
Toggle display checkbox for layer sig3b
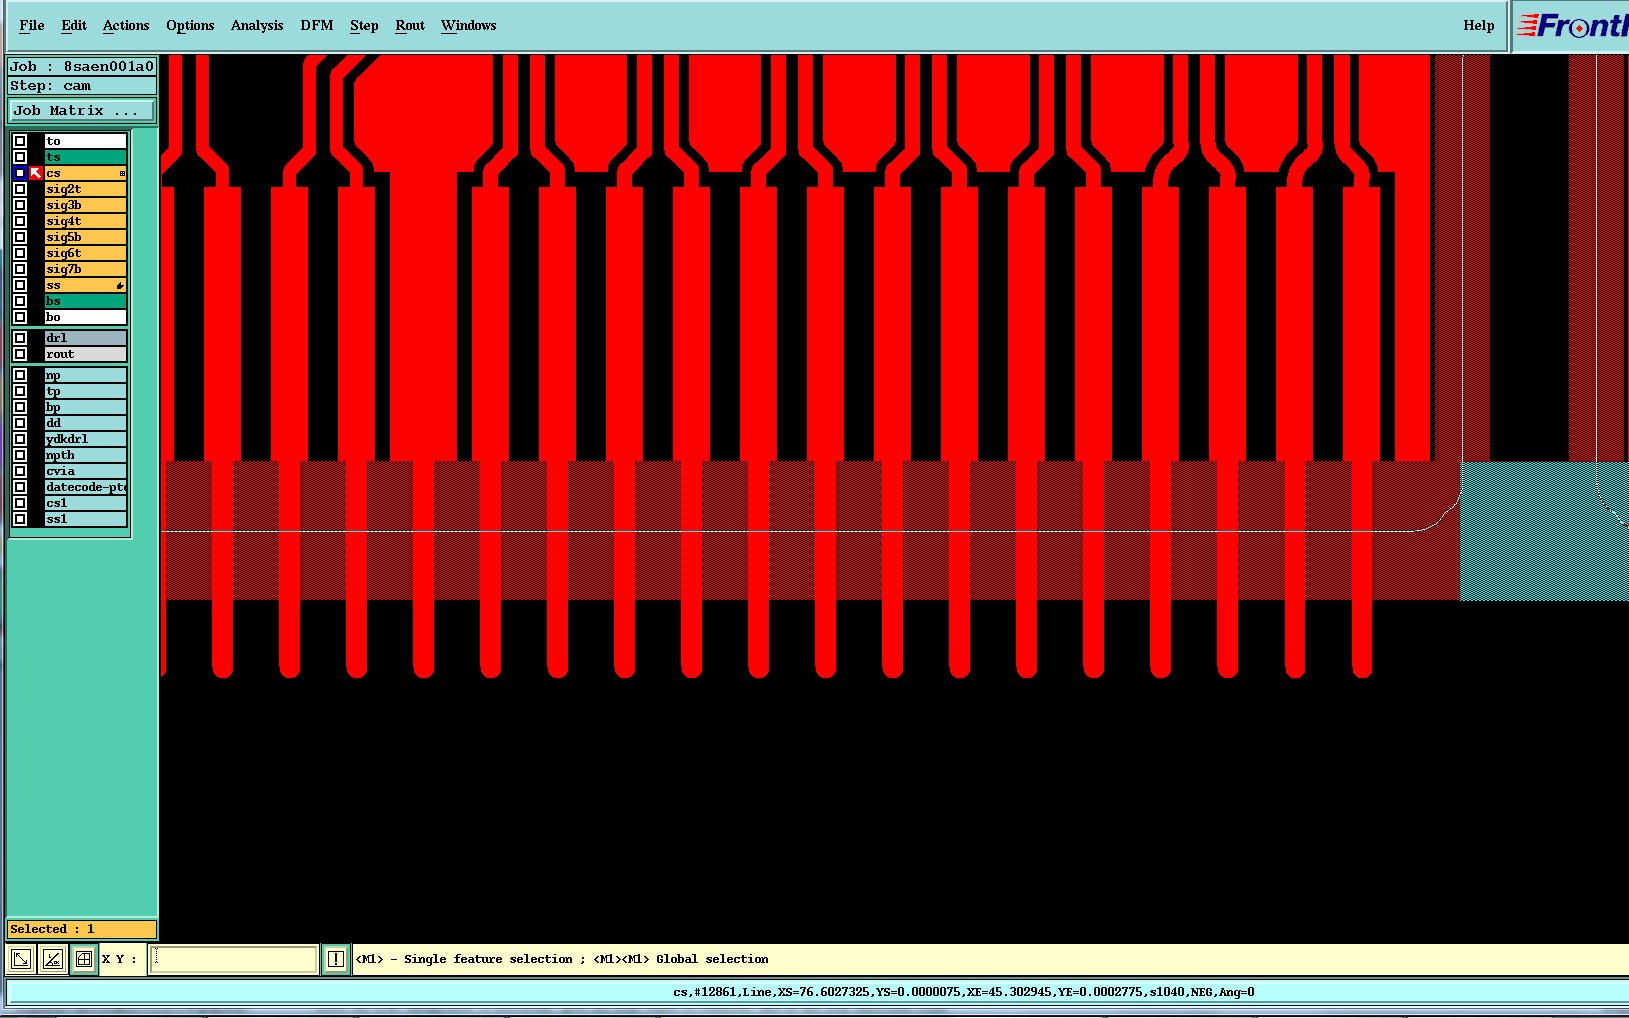pos(19,205)
